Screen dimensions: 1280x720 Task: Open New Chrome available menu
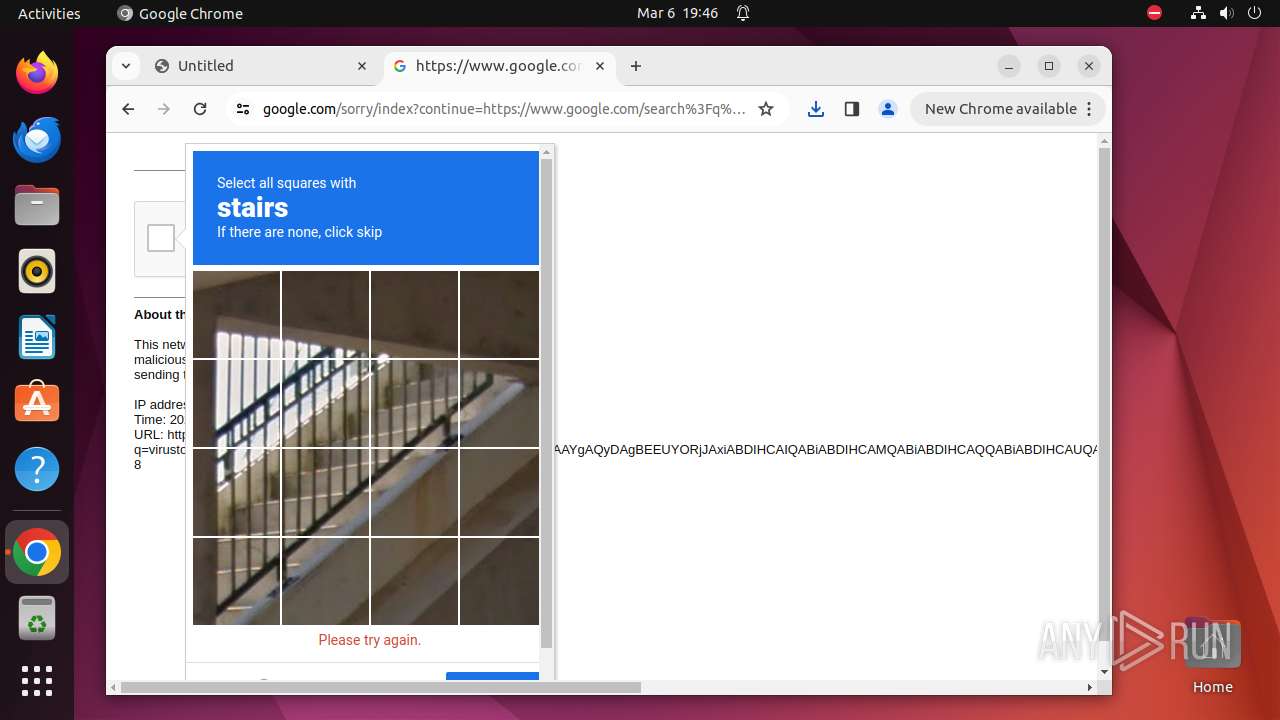coord(1007,109)
